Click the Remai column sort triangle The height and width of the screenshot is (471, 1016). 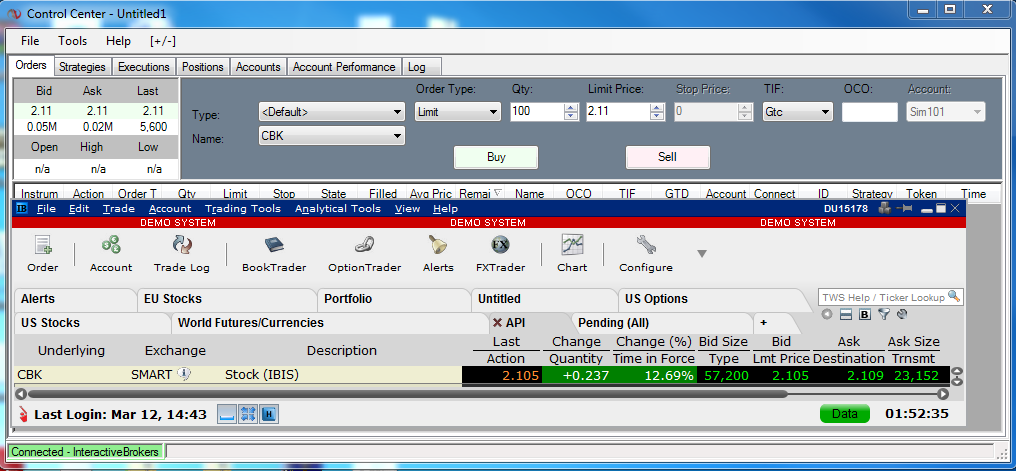pyautogui.click(x=497, y=192)
